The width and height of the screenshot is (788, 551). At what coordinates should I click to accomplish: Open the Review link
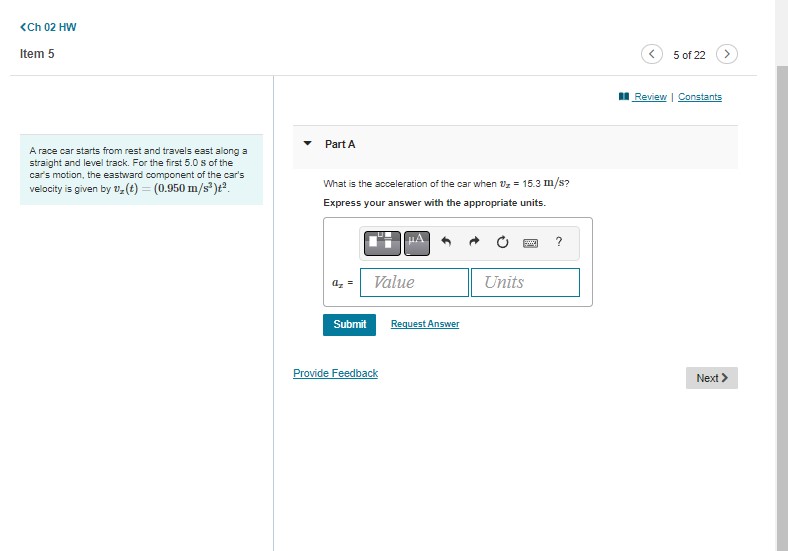pyautogui.click(x=650, y=97)
